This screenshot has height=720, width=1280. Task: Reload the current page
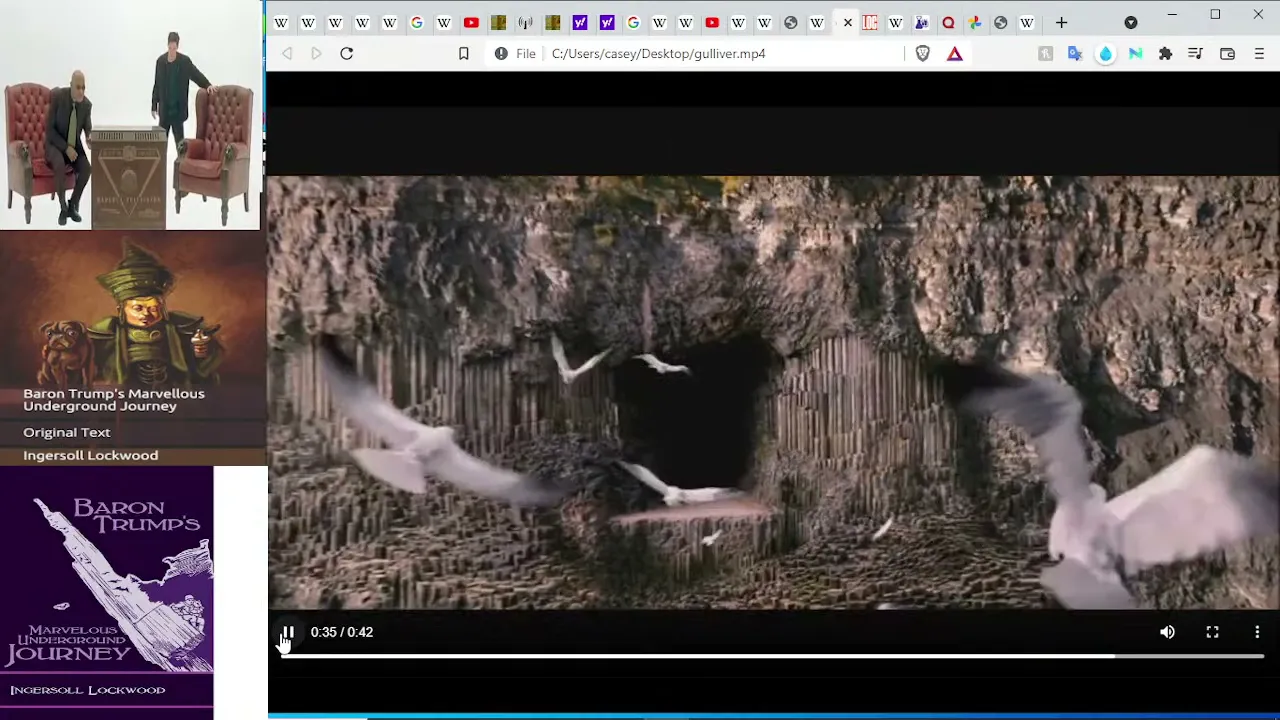click(x=347, y=53)
